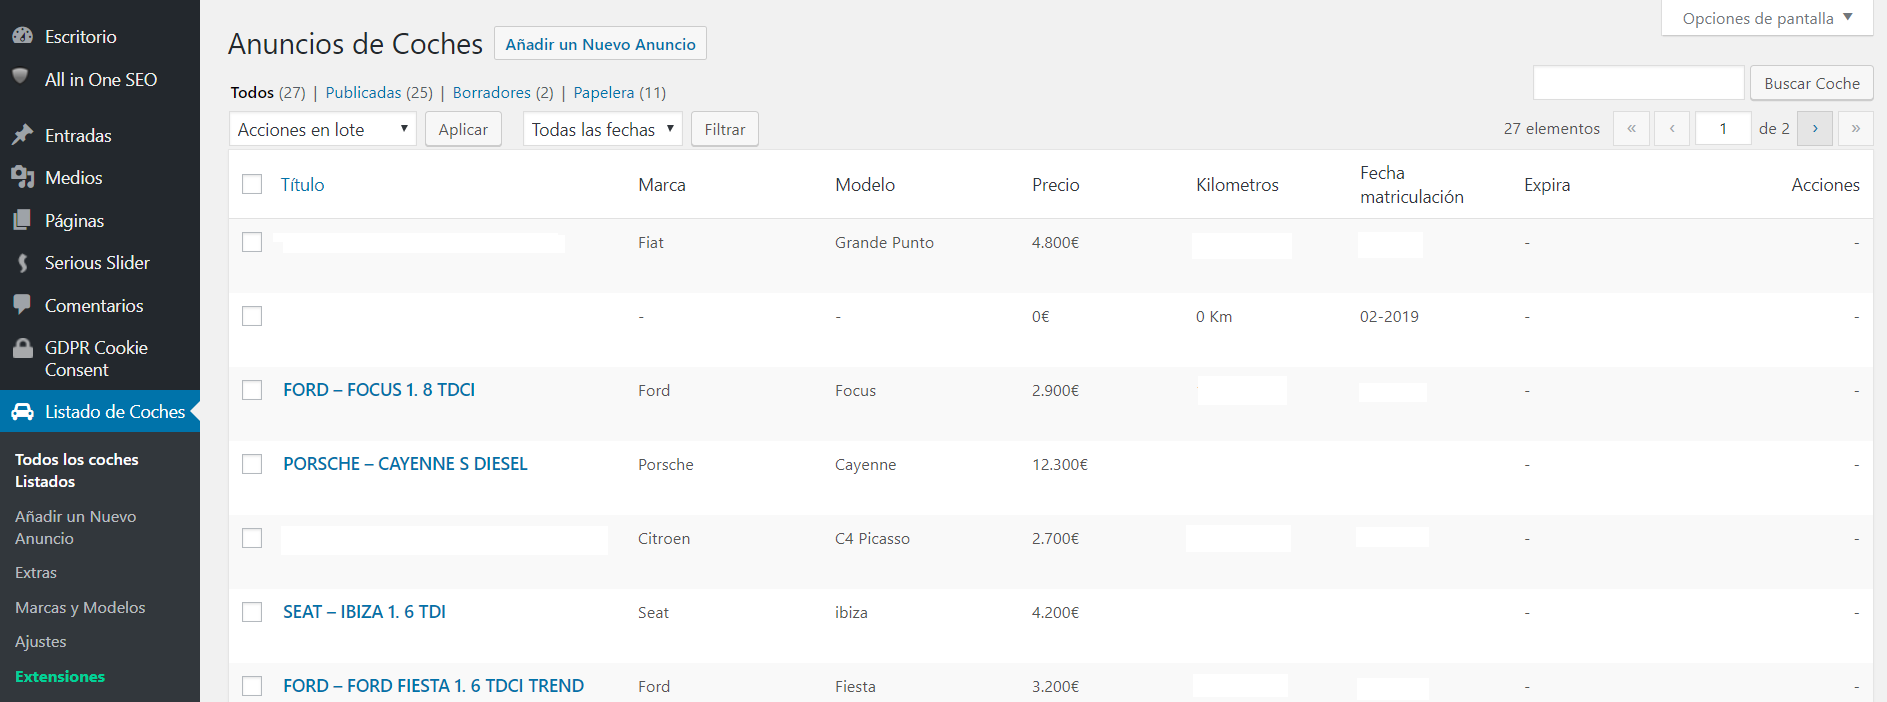Tick the checkbox for FORD – FOCUS 1. 8 TDCI

pos(252,390)
